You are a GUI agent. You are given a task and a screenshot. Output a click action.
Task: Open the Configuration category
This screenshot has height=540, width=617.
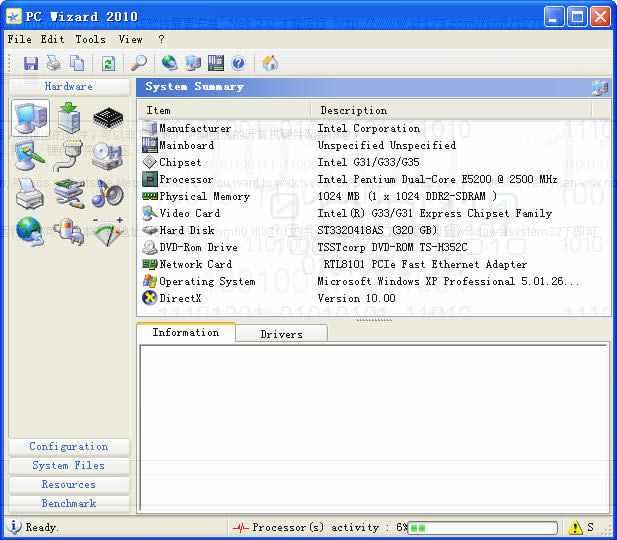pyautogui.click(x=69, y=446)
